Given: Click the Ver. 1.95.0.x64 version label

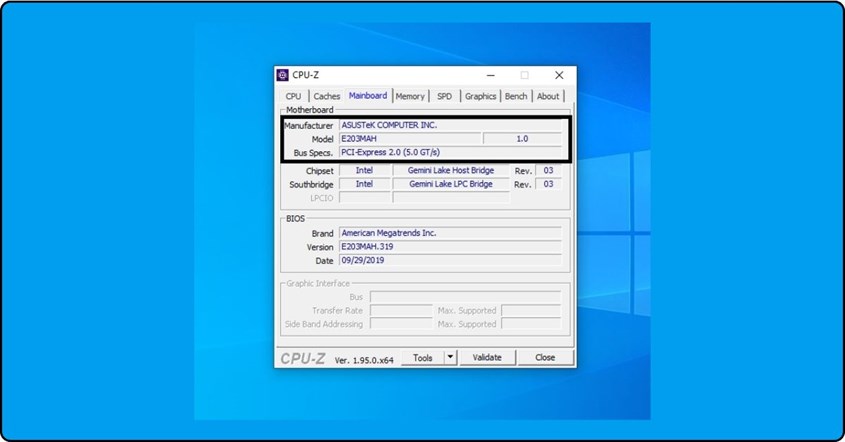Looking at the screenshot, I should coord(364,360).
